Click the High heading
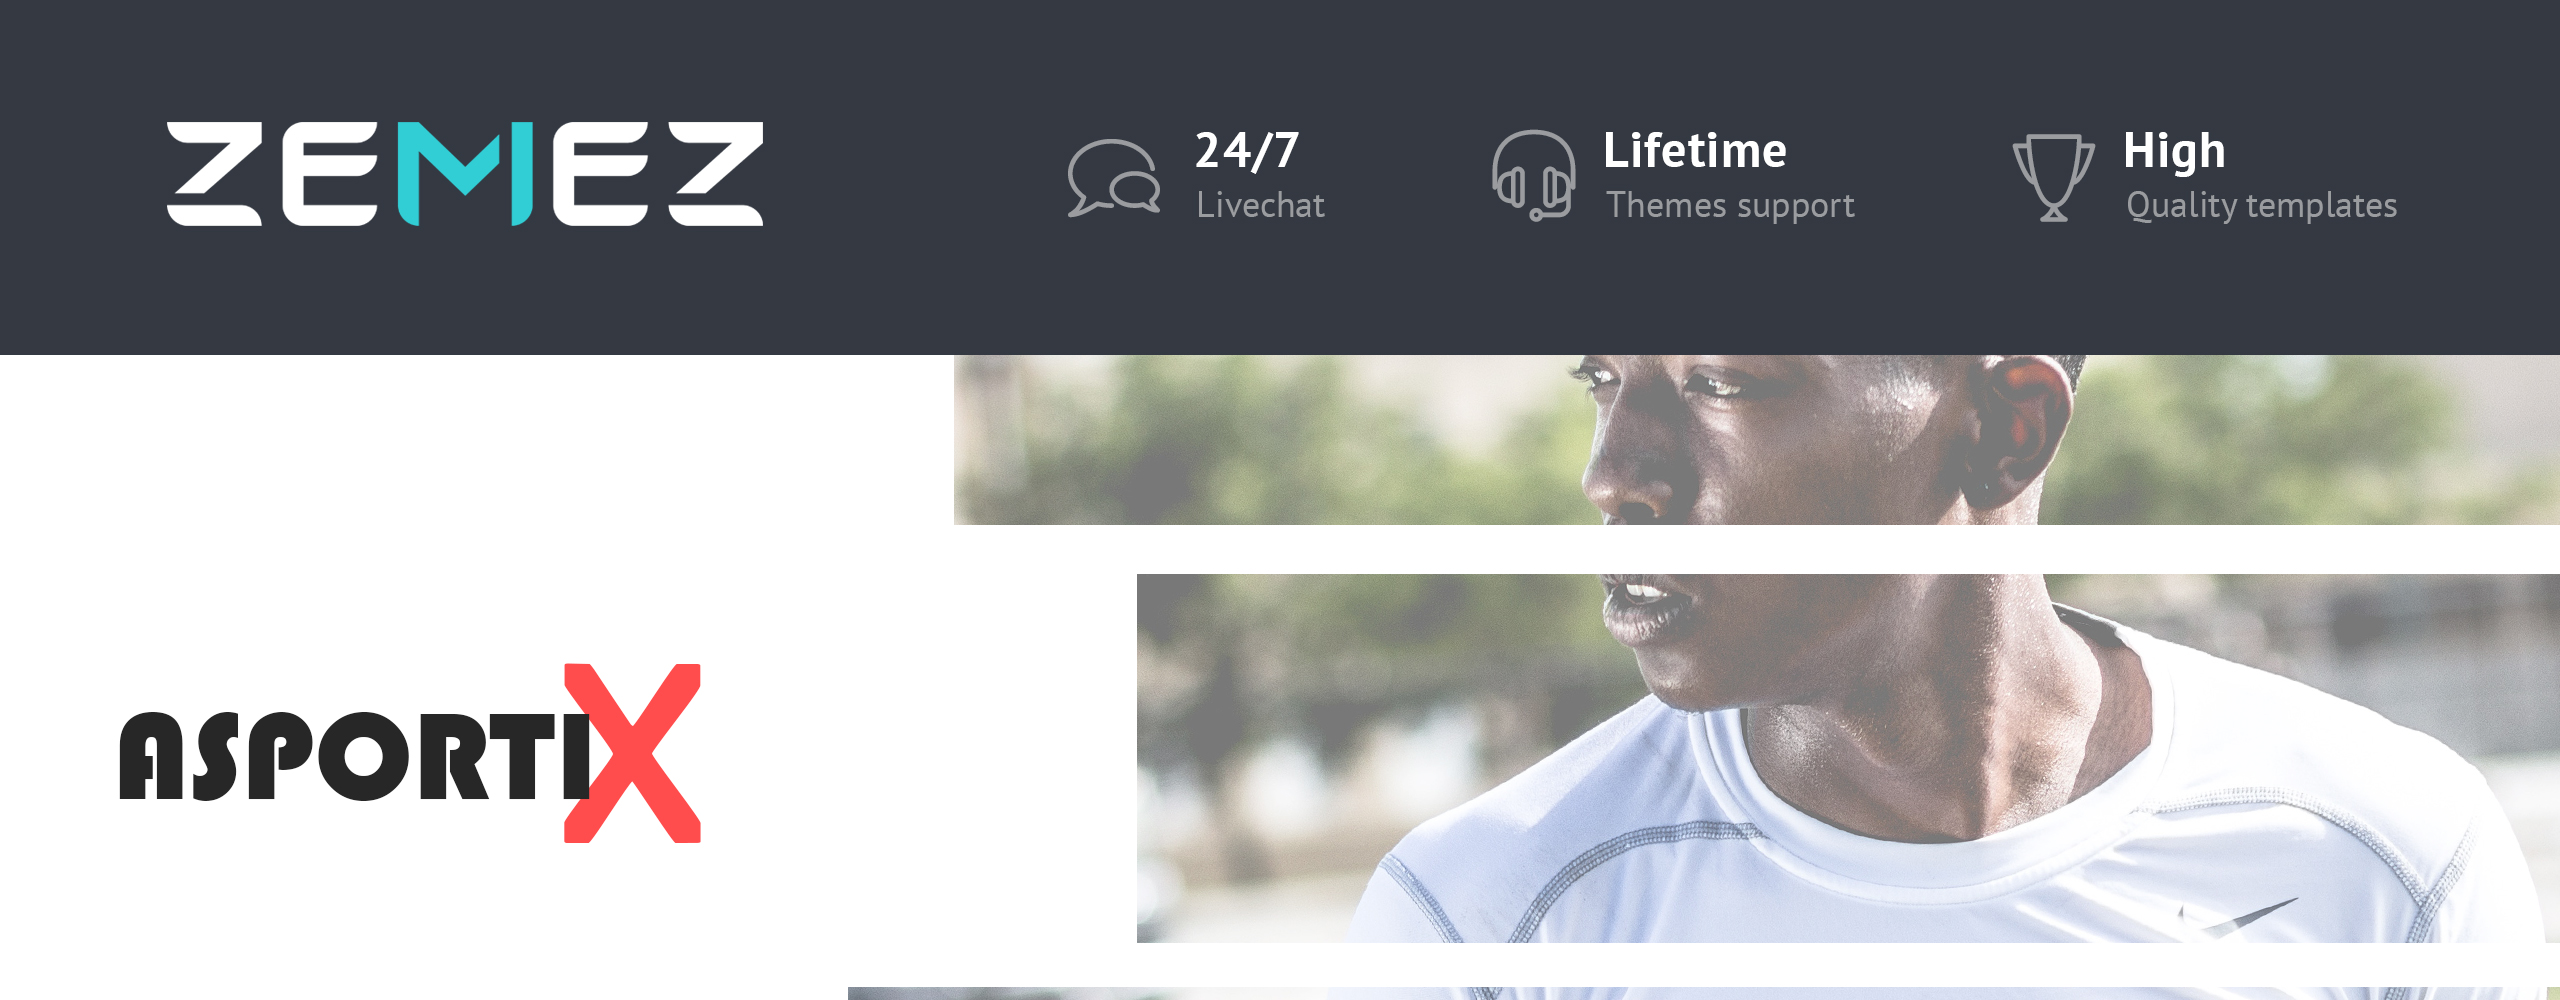 click(2174, 152)
